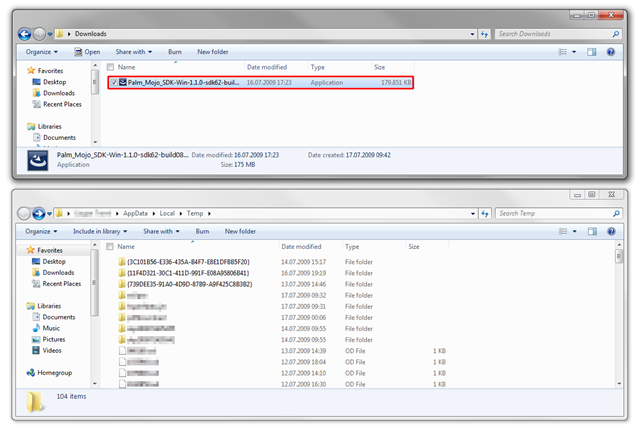This screenshot has width=640, height=431.
Task: Expand view options arrow in Temp window
Action: (574, 231)
